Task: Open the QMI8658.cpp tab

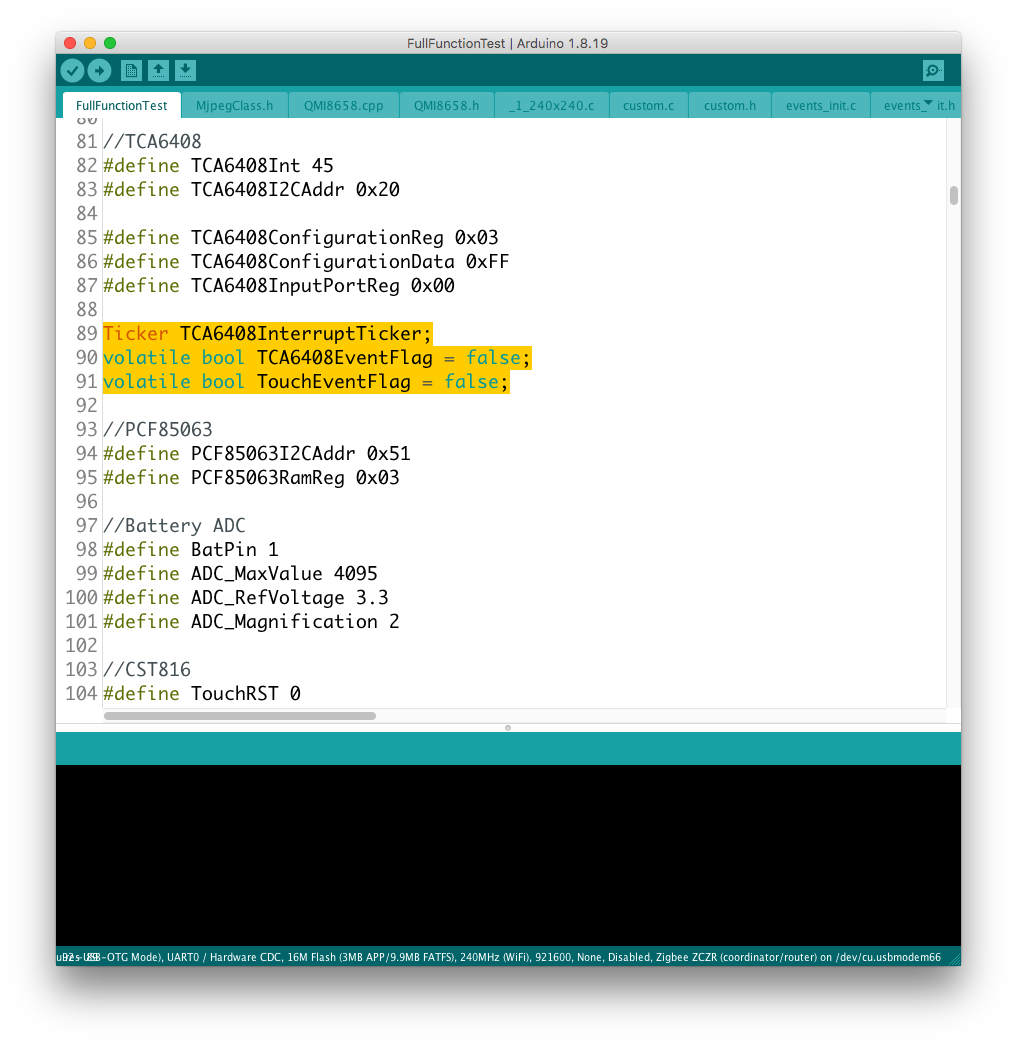Action: coord(343,105)
